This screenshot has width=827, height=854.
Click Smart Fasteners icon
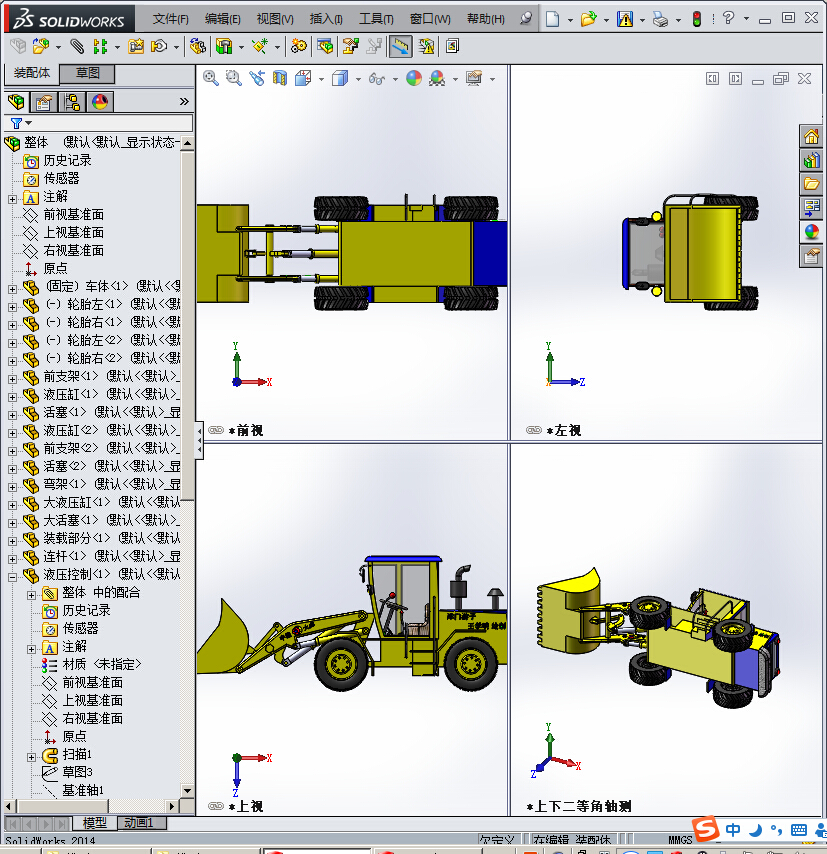pyautogui.click(x=136, y=46)
